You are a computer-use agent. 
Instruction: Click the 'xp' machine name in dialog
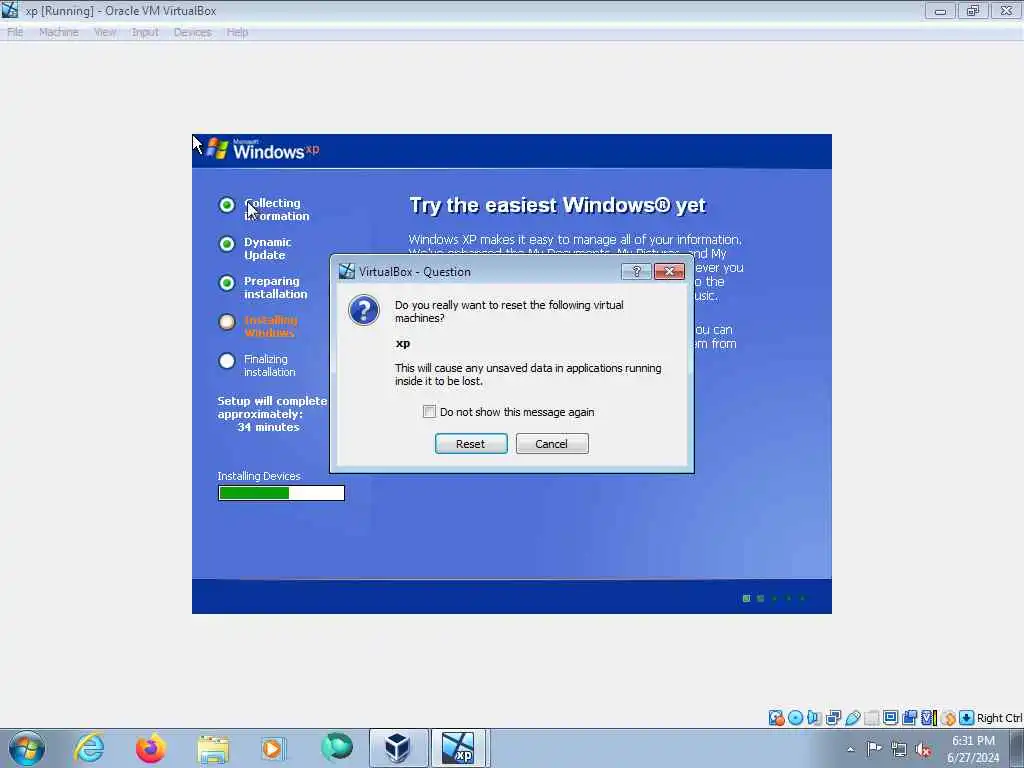[x=403, y=344]
